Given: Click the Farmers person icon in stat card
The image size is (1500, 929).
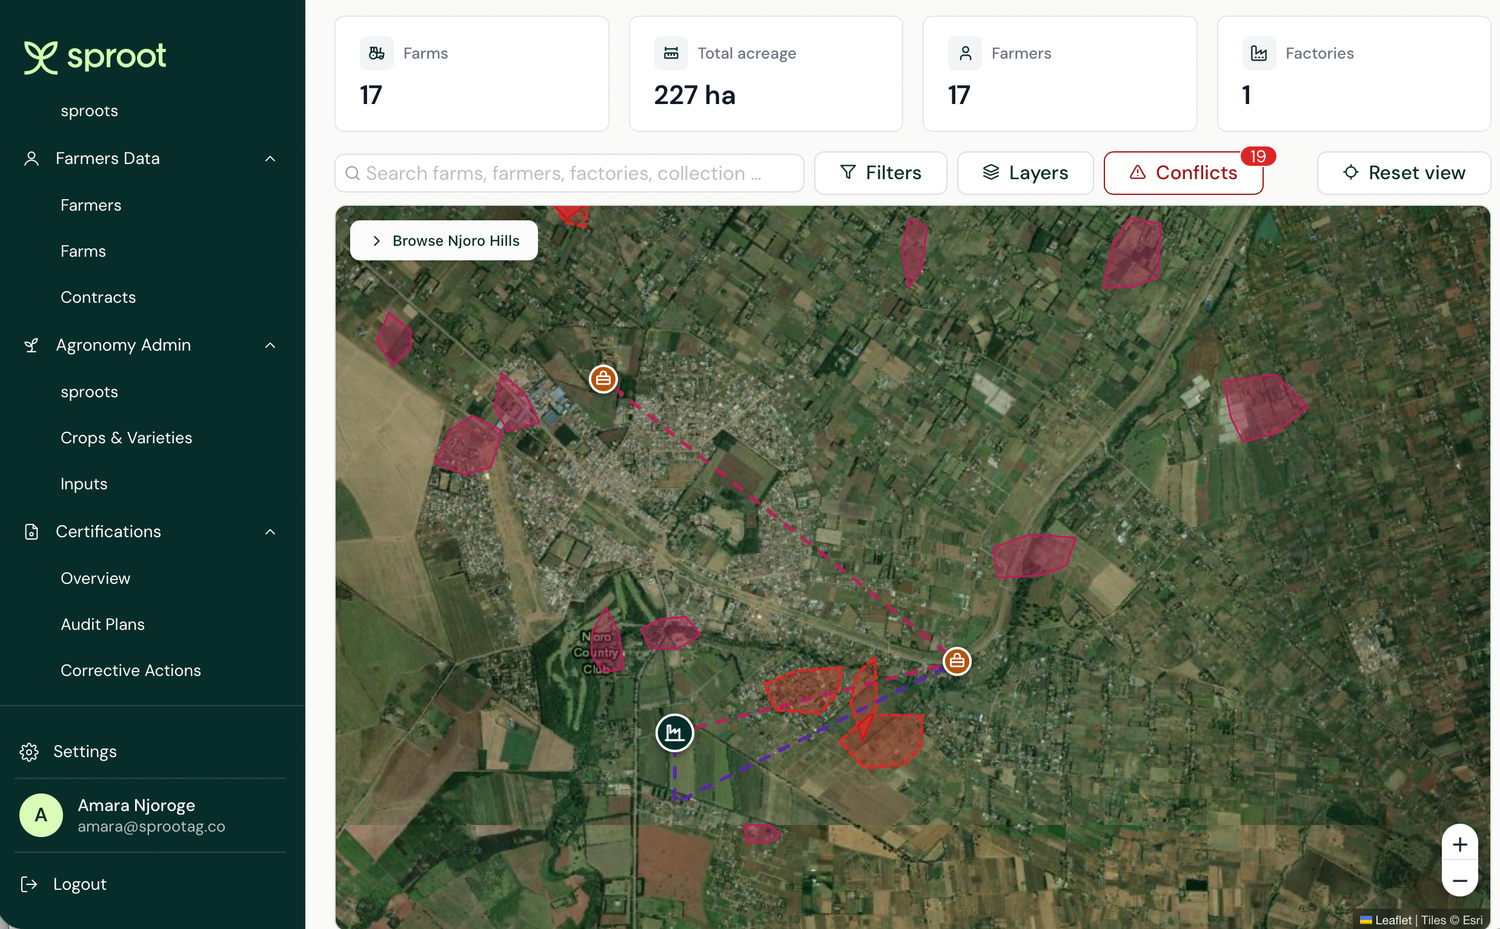Looking at the screenshot, I should pyautogui.click(x=965, y=53).
